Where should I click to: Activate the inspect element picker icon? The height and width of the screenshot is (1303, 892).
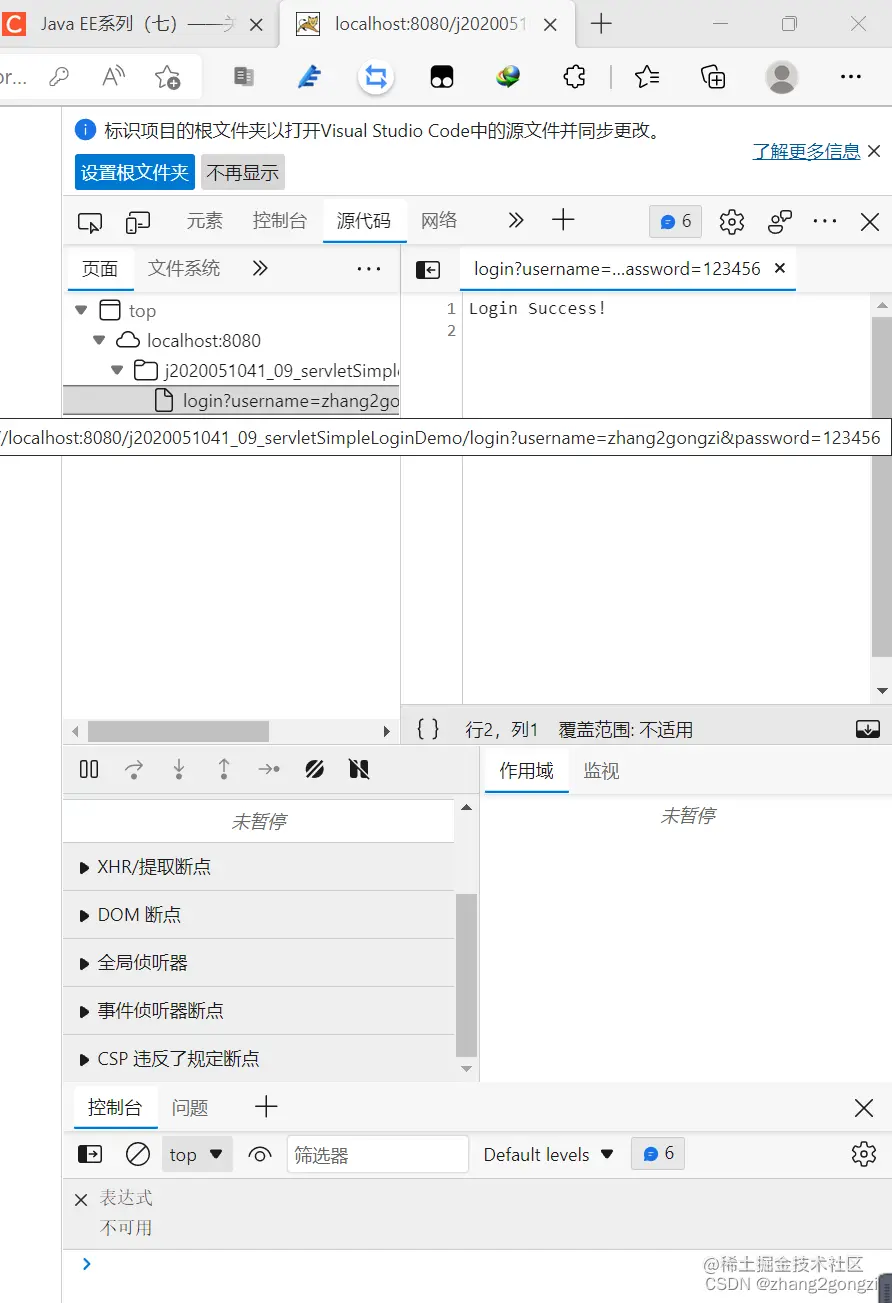click(x=90, y=222)
